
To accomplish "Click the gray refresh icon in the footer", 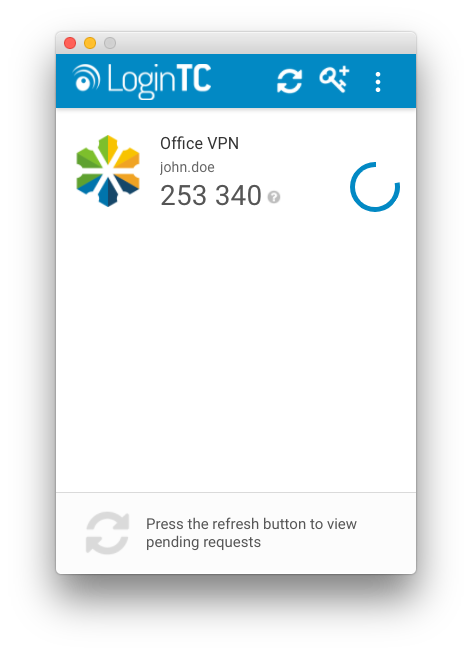I will click(x=107, y=533).
